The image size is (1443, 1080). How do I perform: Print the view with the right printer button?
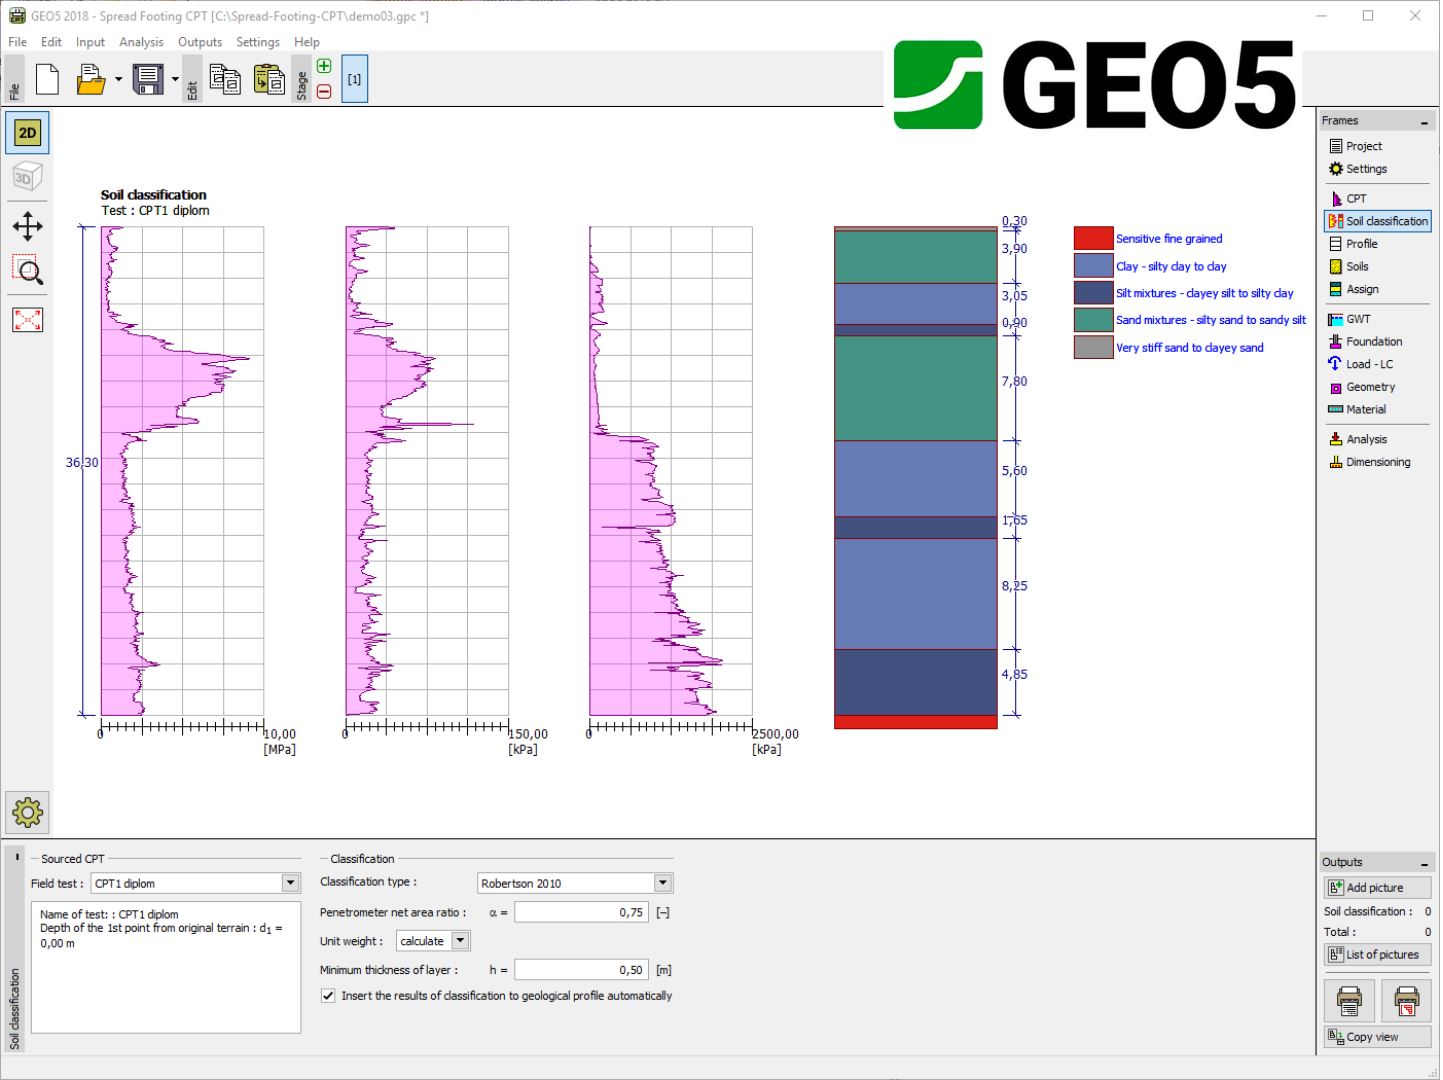[x=1406, y=1000]
